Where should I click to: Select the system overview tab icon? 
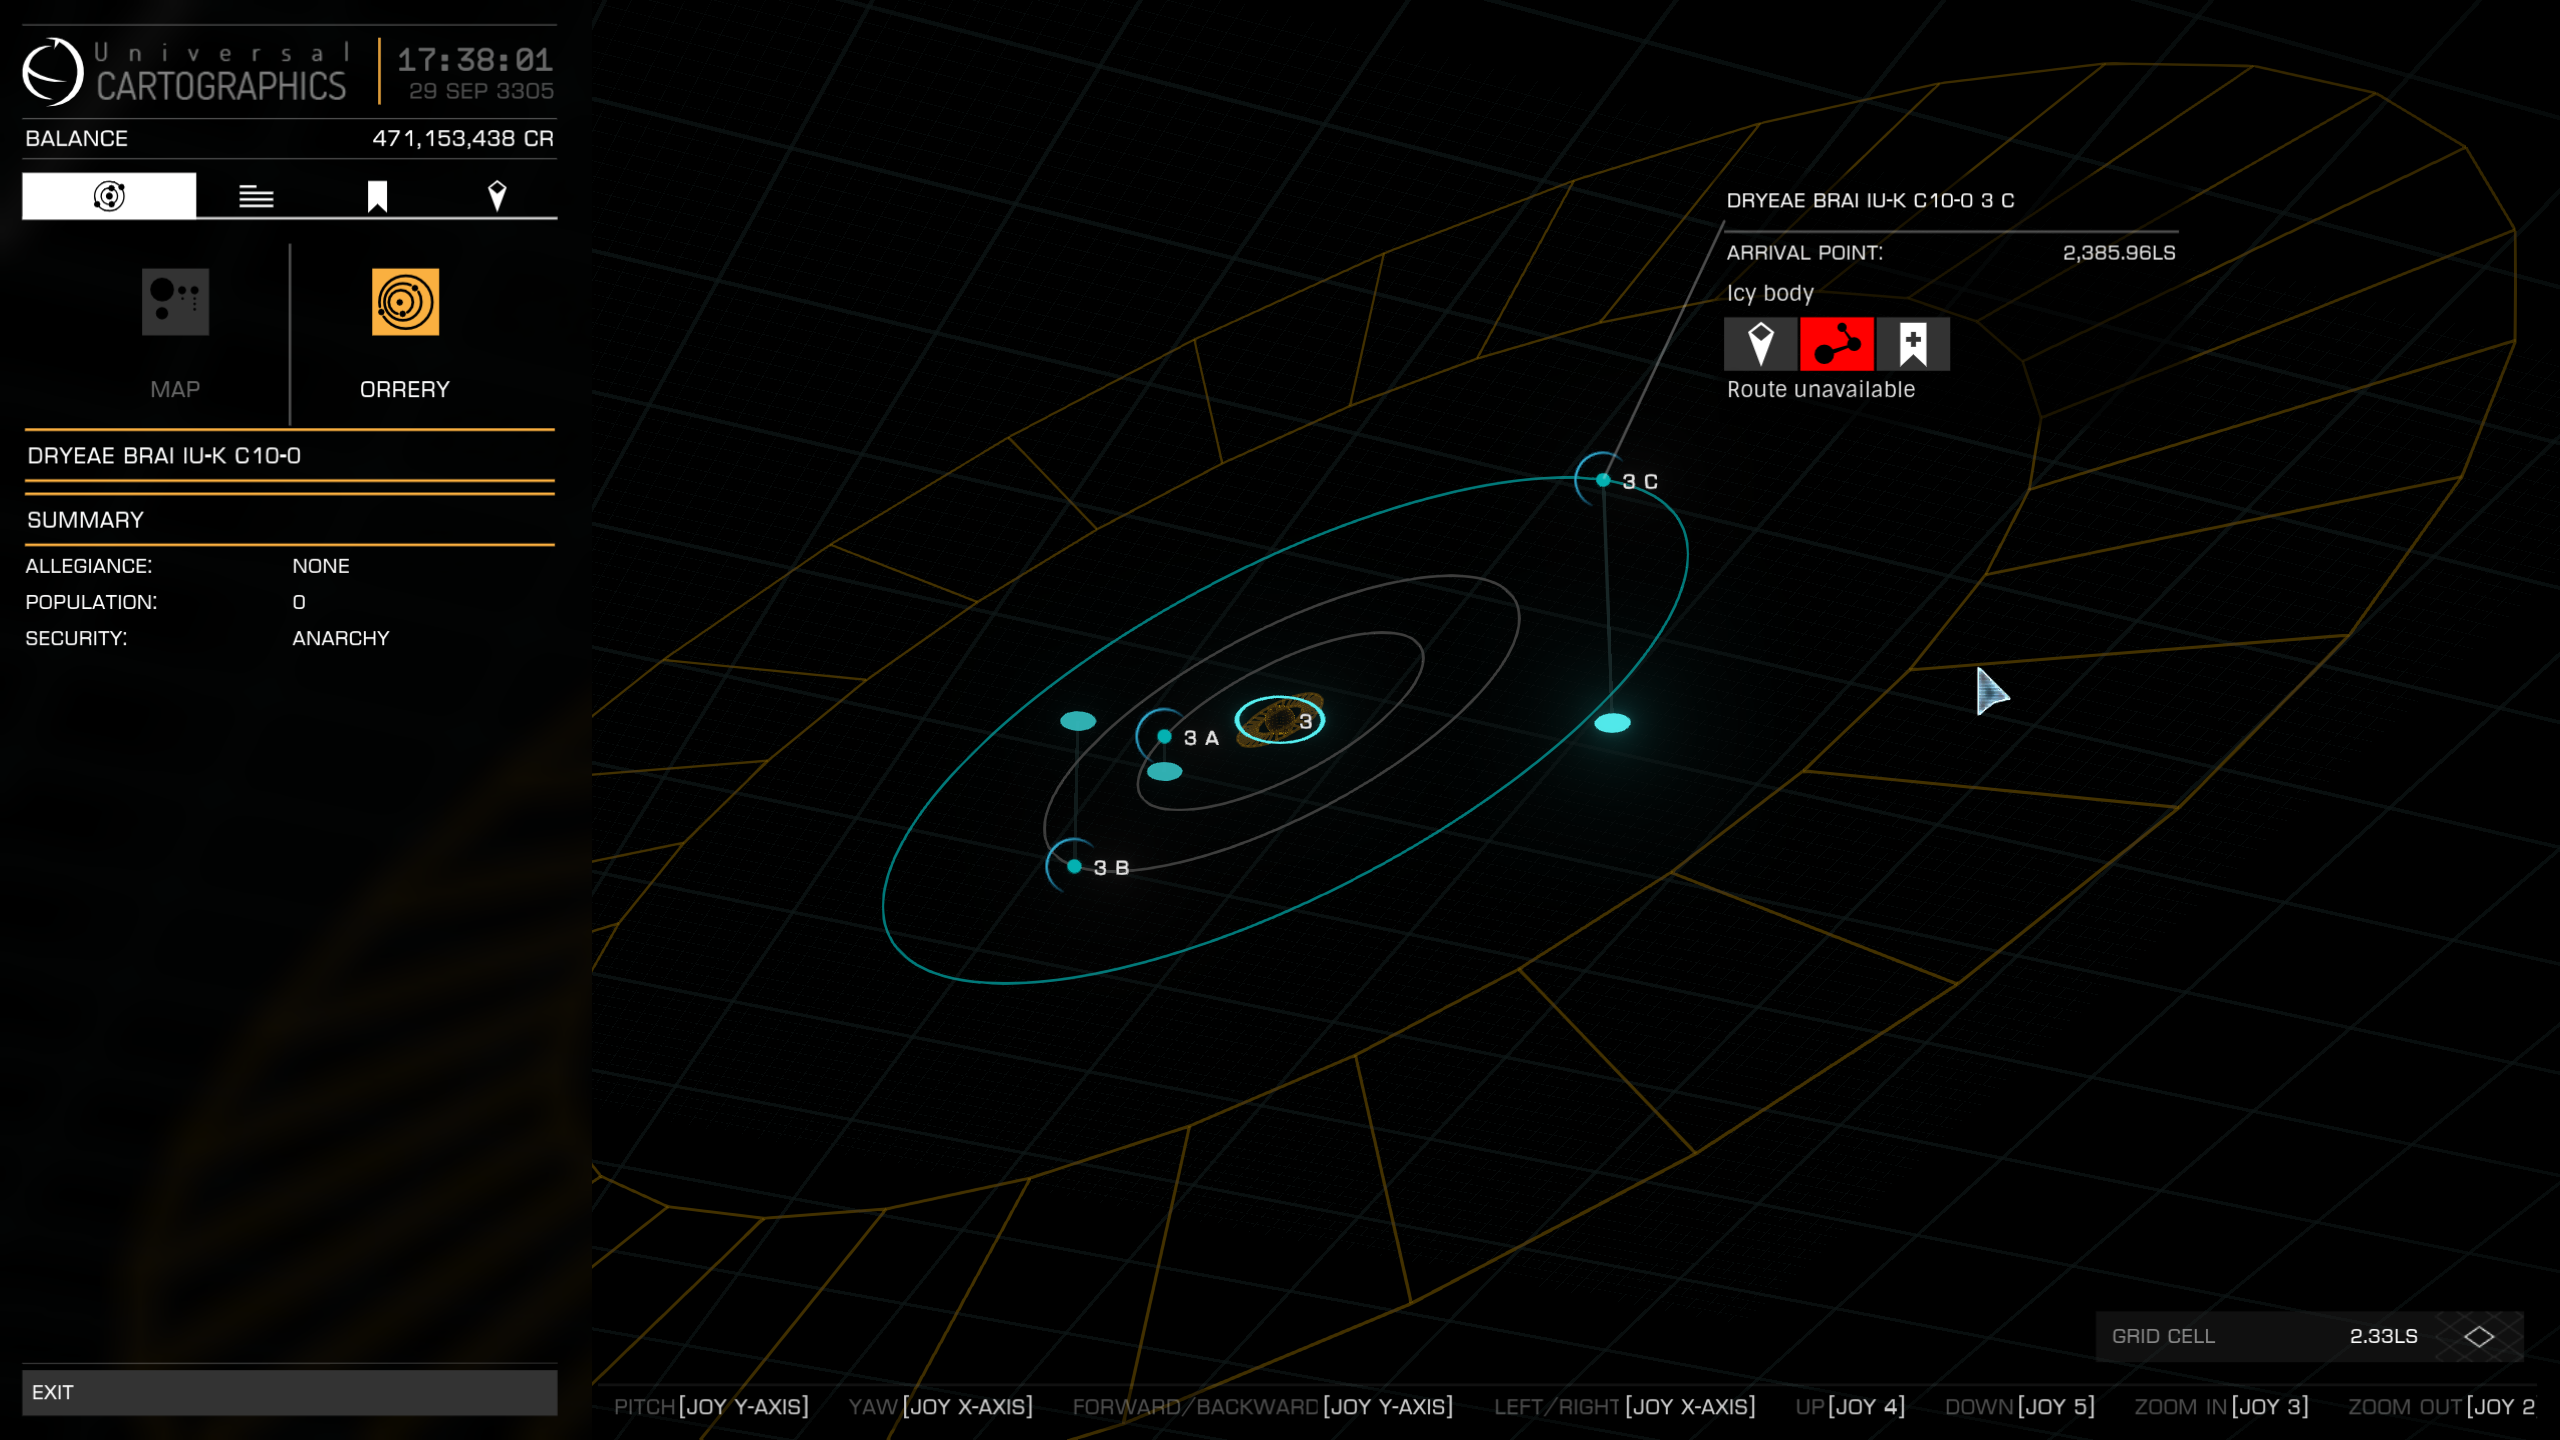[109, 196]
